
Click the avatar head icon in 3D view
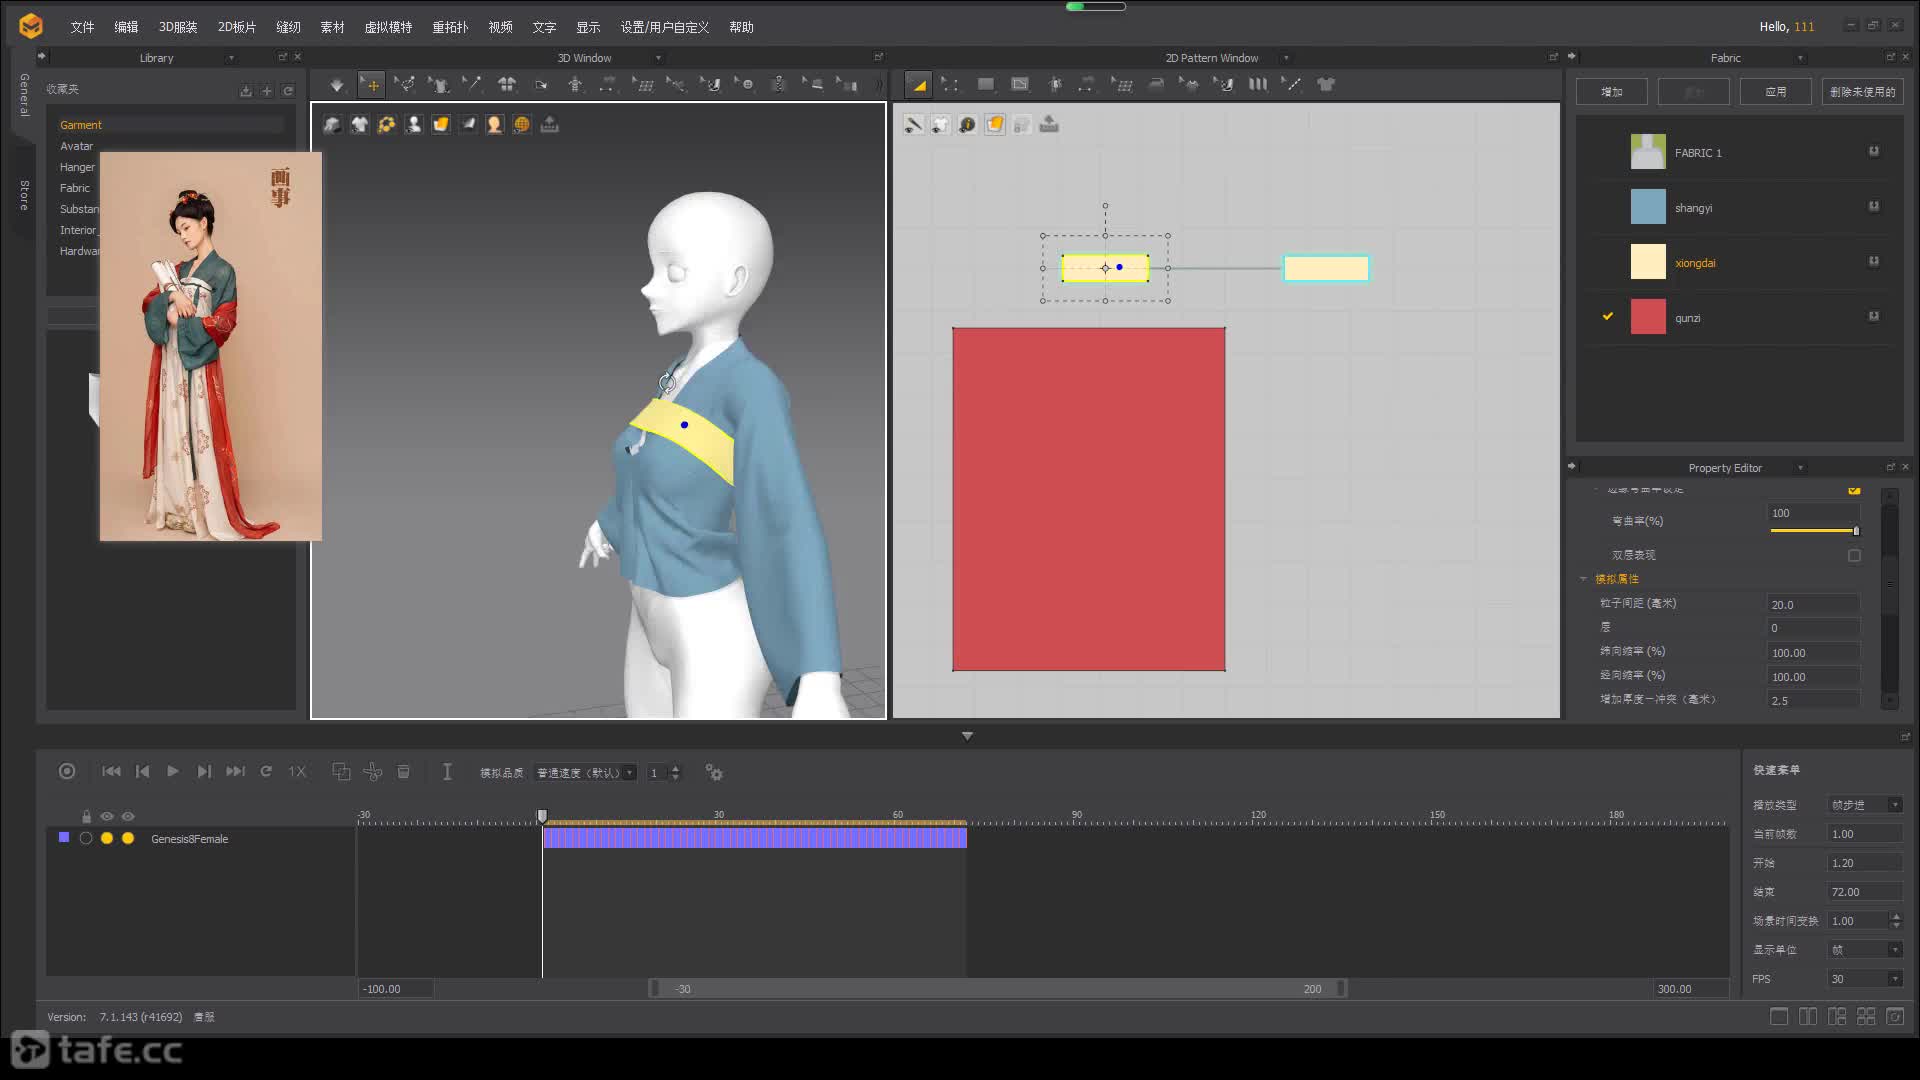pyautogui.click(x=494, y=124)
